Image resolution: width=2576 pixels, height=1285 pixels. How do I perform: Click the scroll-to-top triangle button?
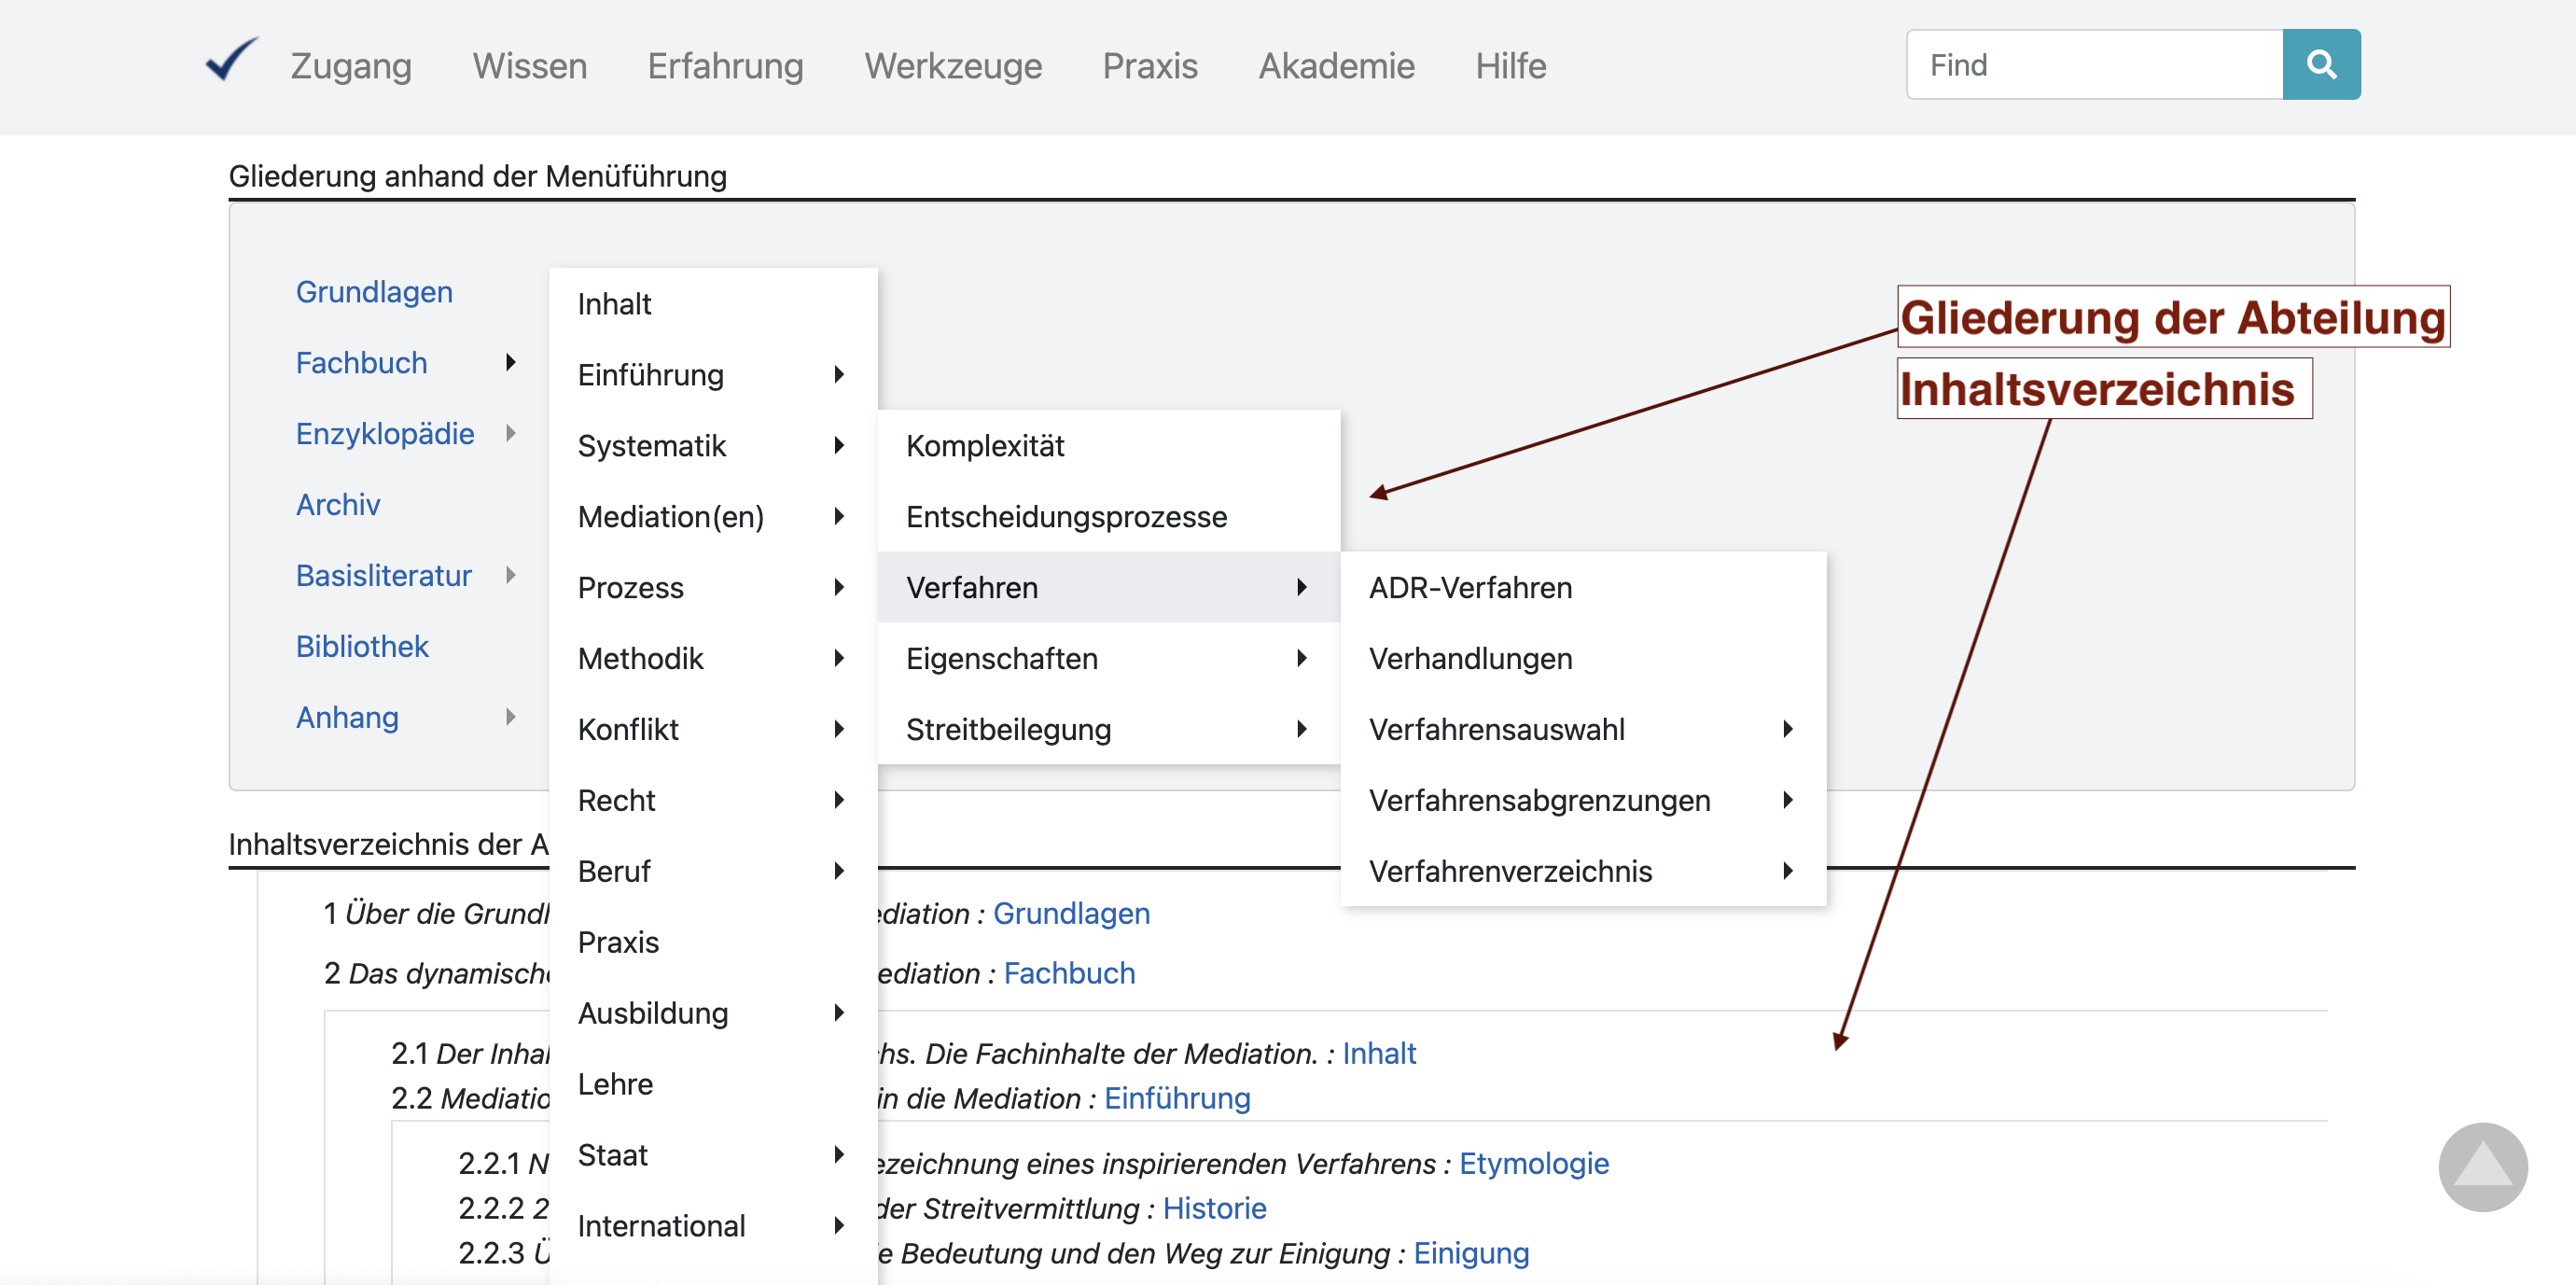pos(2482,1166)
